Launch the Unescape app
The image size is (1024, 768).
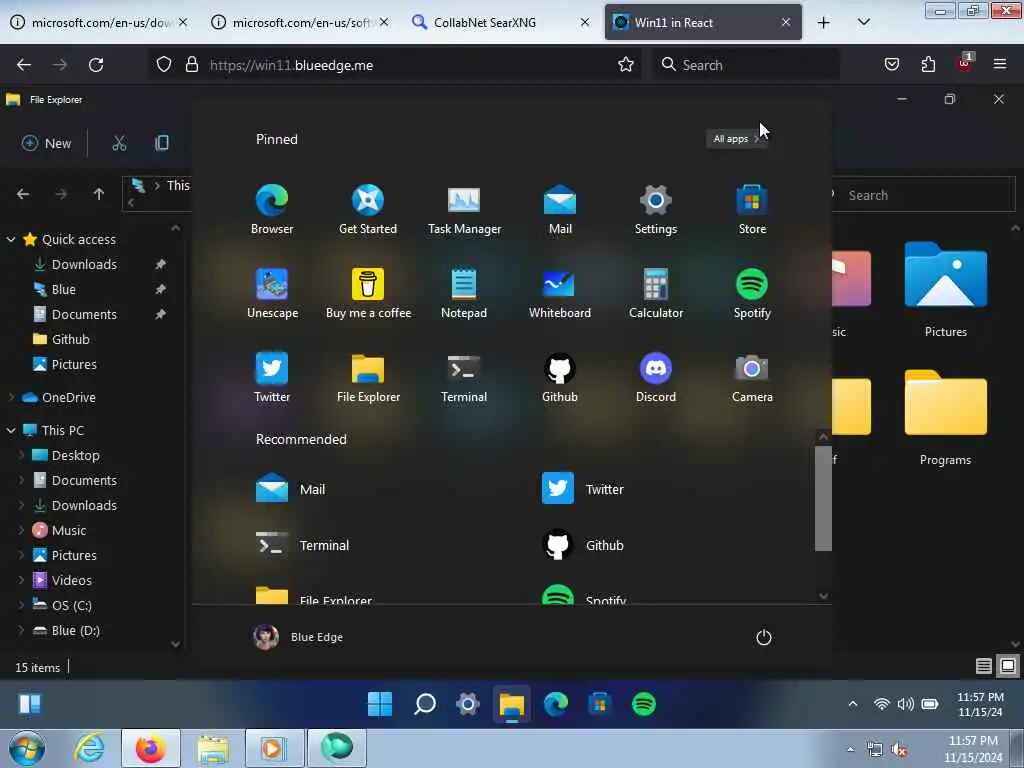[x=272, y=293]
